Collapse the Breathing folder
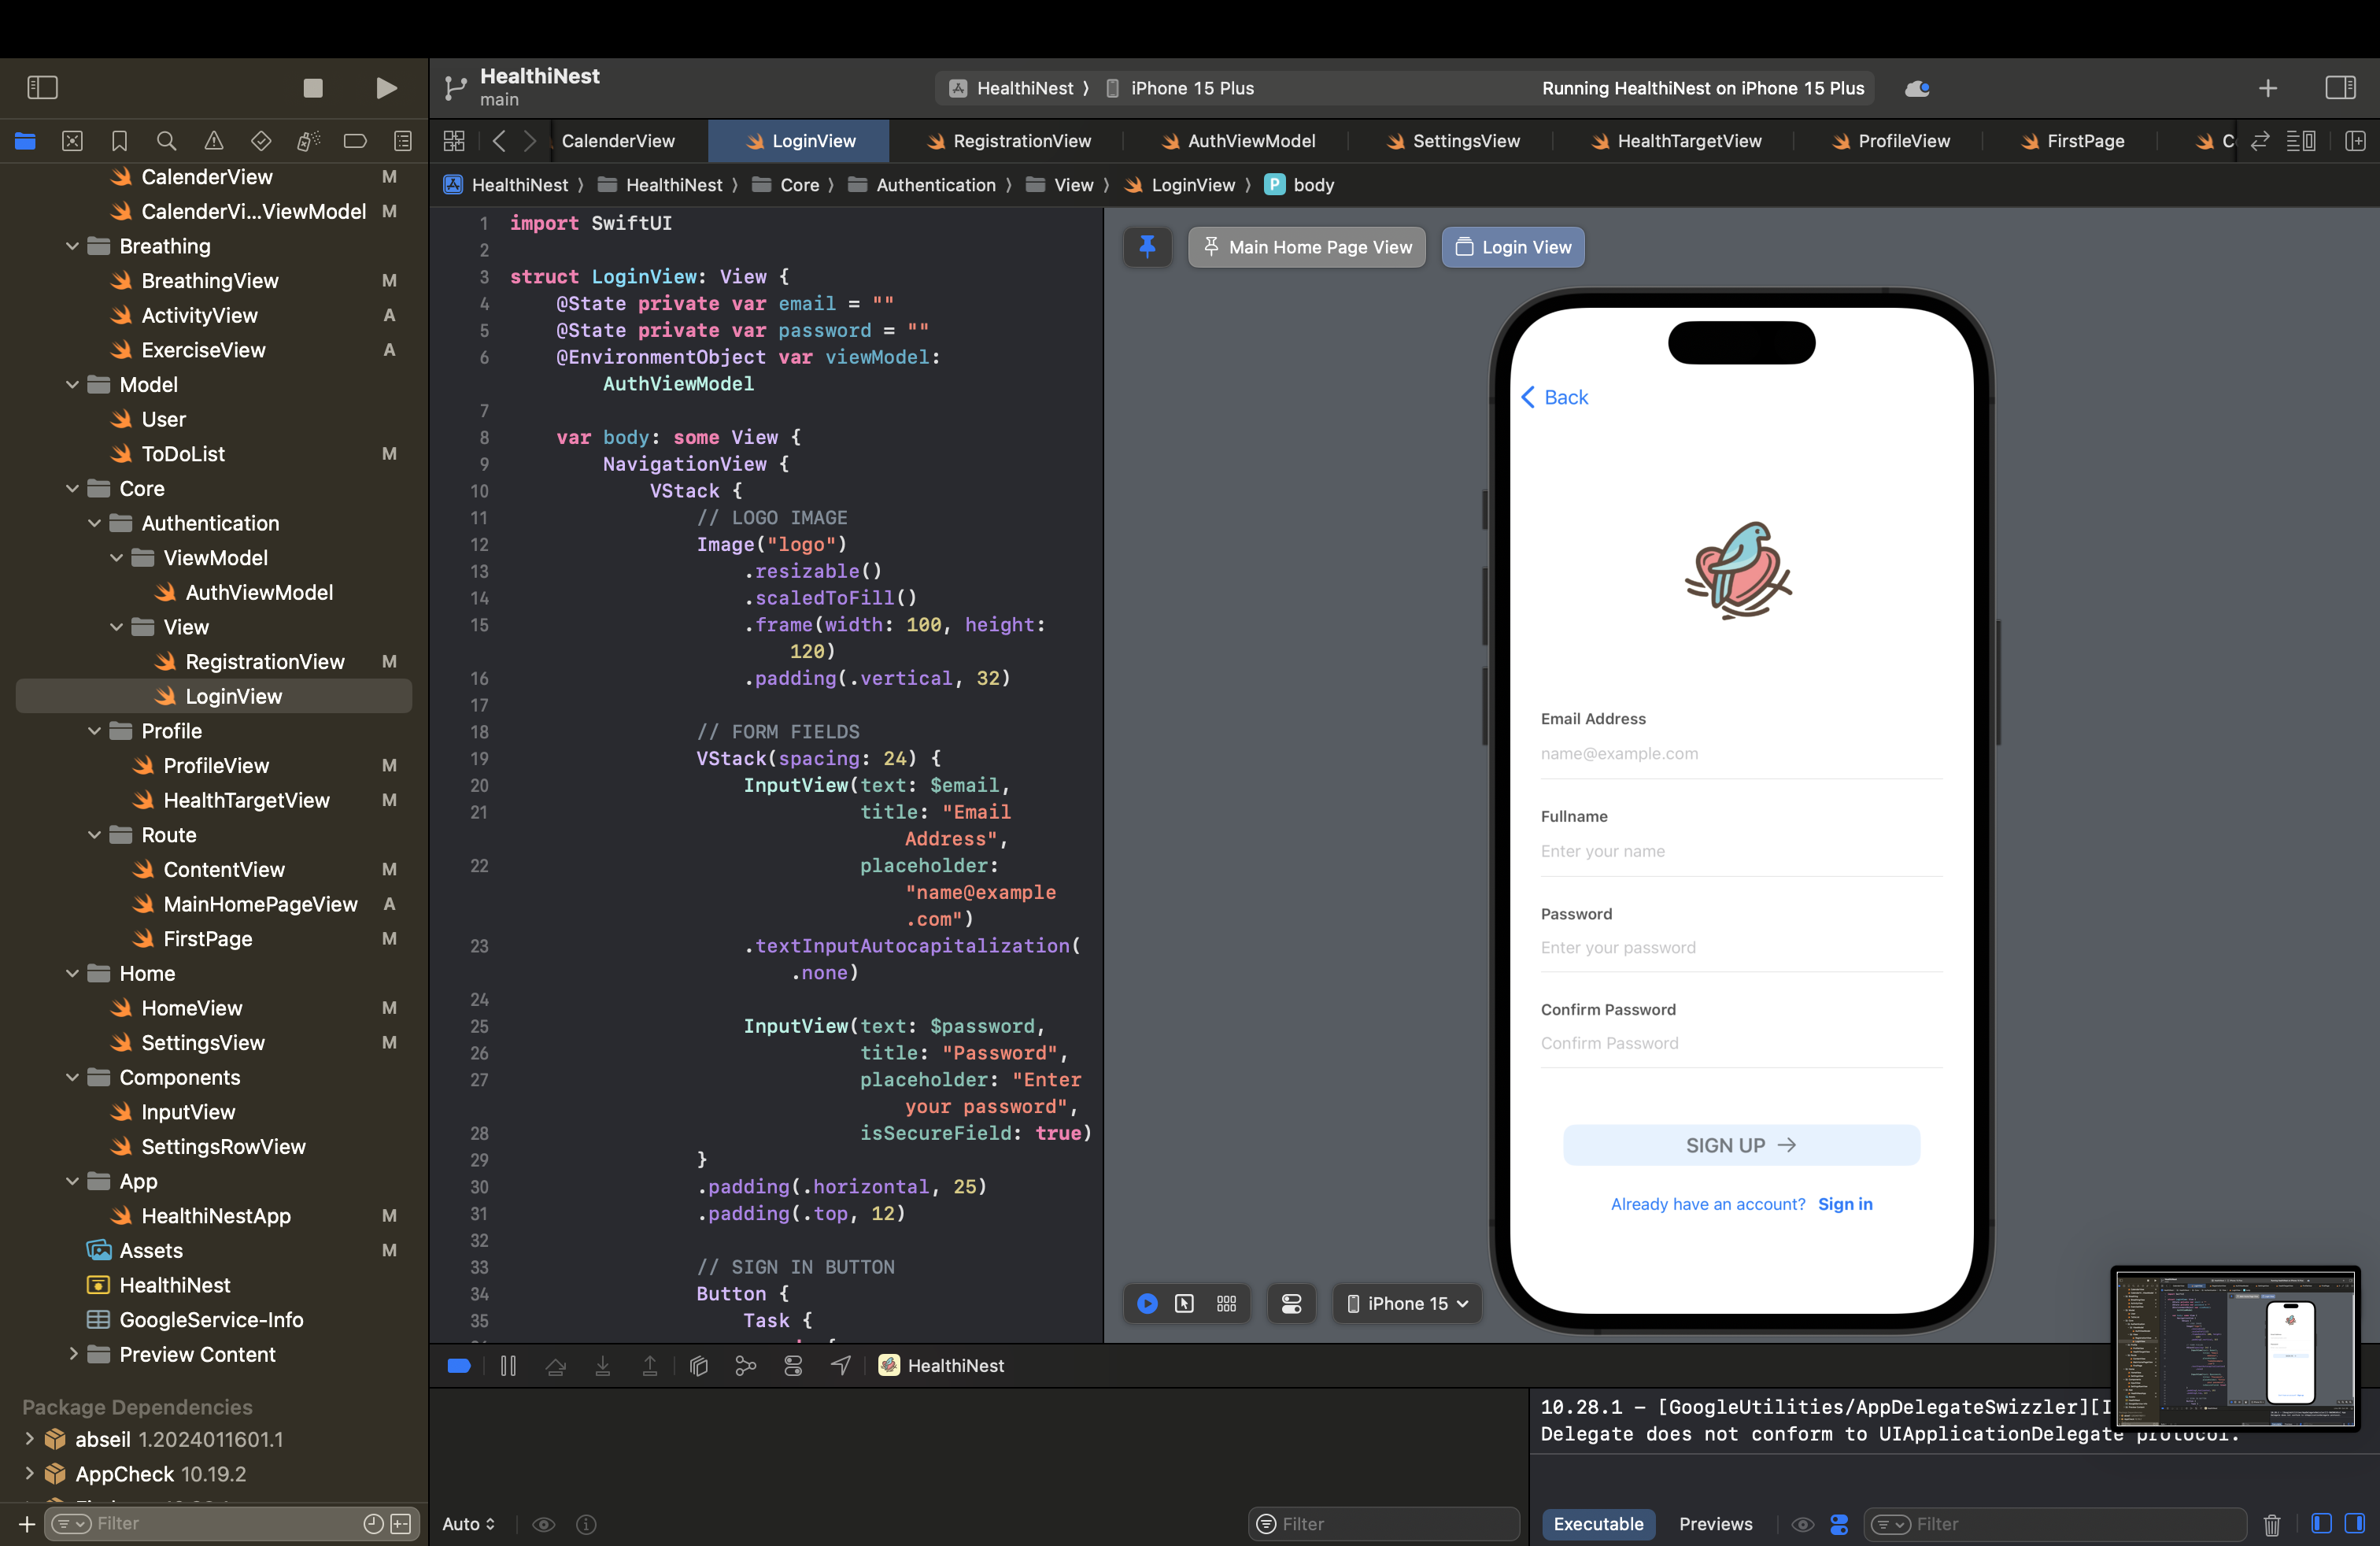2380x1546 pixels. point(72,246)
